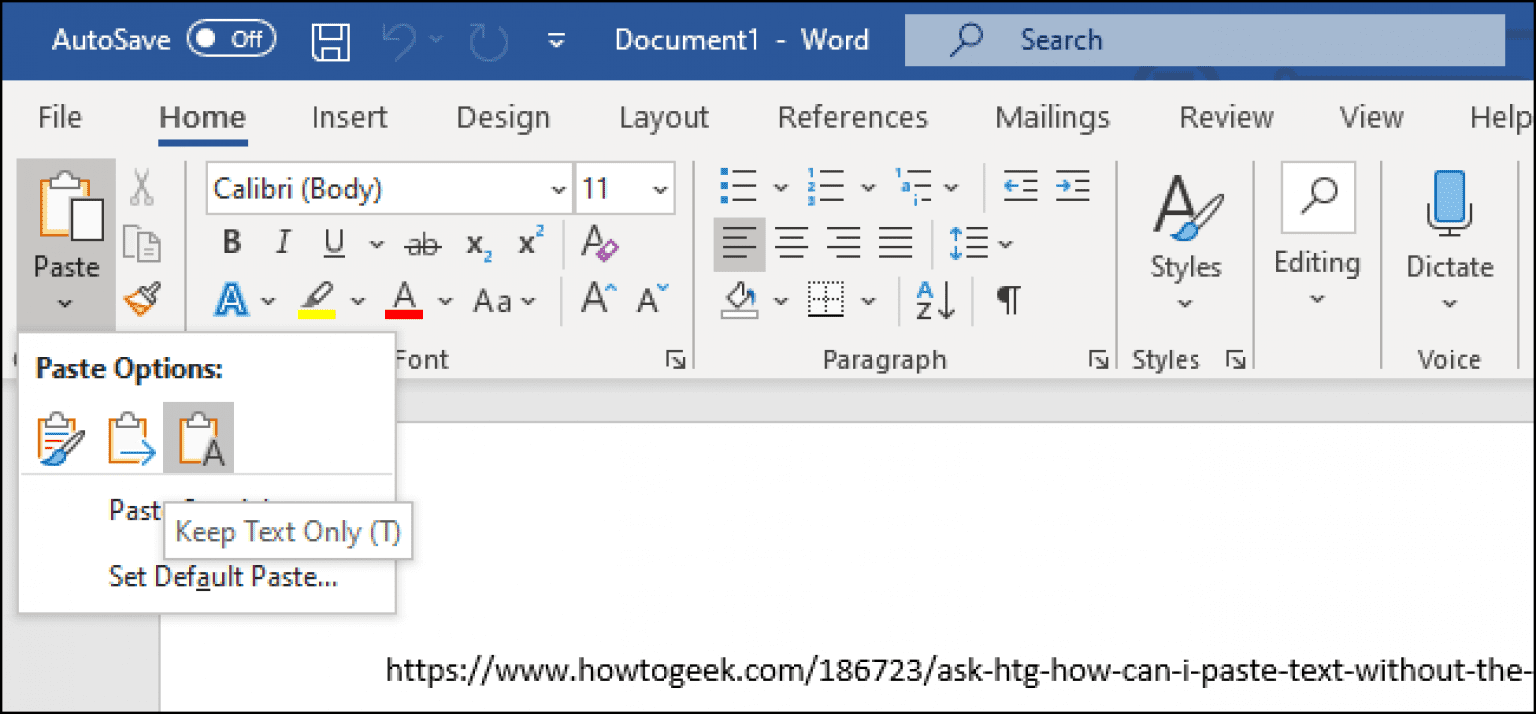Click the Cut scissors icon
The image size is (1536, 714).
(142, 187)
